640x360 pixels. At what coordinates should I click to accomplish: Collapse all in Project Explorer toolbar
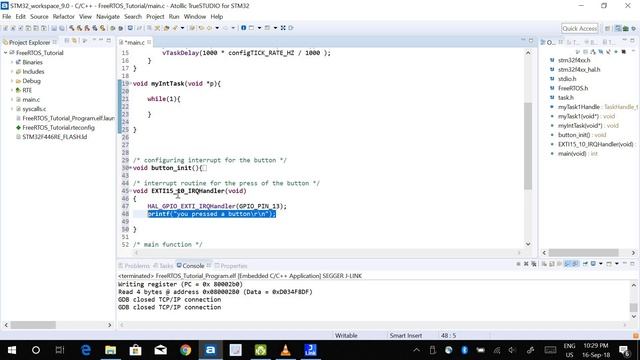tap(67, 41)
